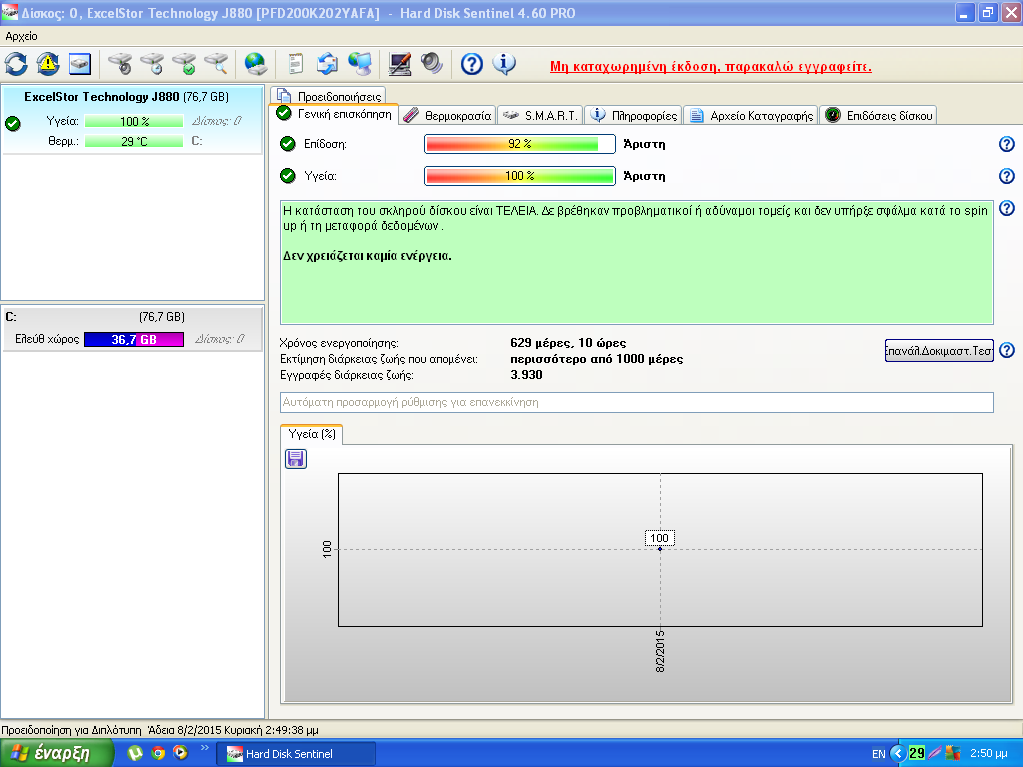Click the 29 °C temperature bar in left panel
The height and width of the screenshot is (767, 1023).
[x=134, y=142]
